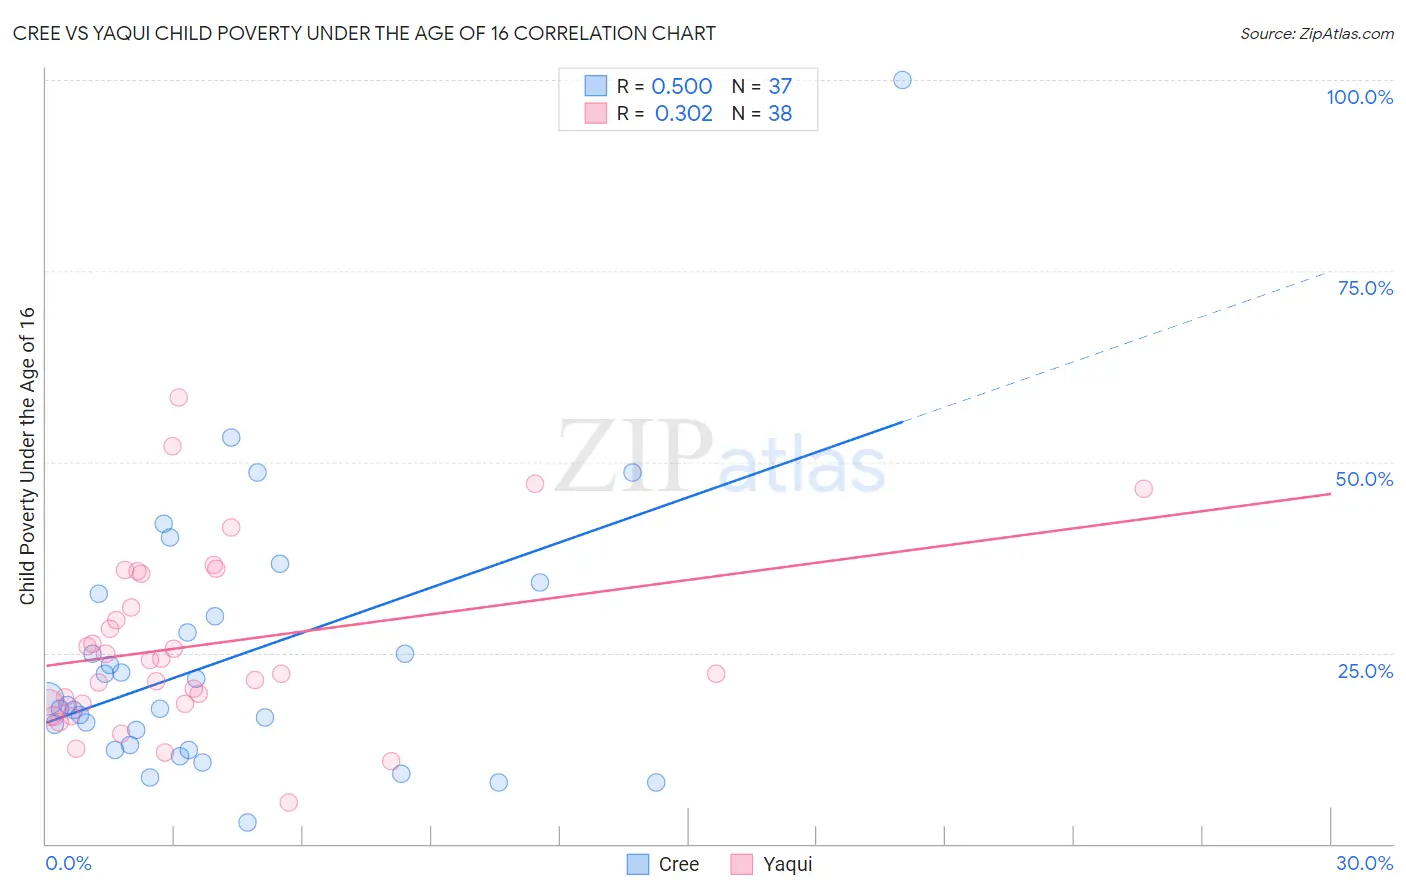The width and height of the screenshot is (1406, 892).
Task: Open the Source: ZipAtlas.com link
Action: coord(1317,33)
